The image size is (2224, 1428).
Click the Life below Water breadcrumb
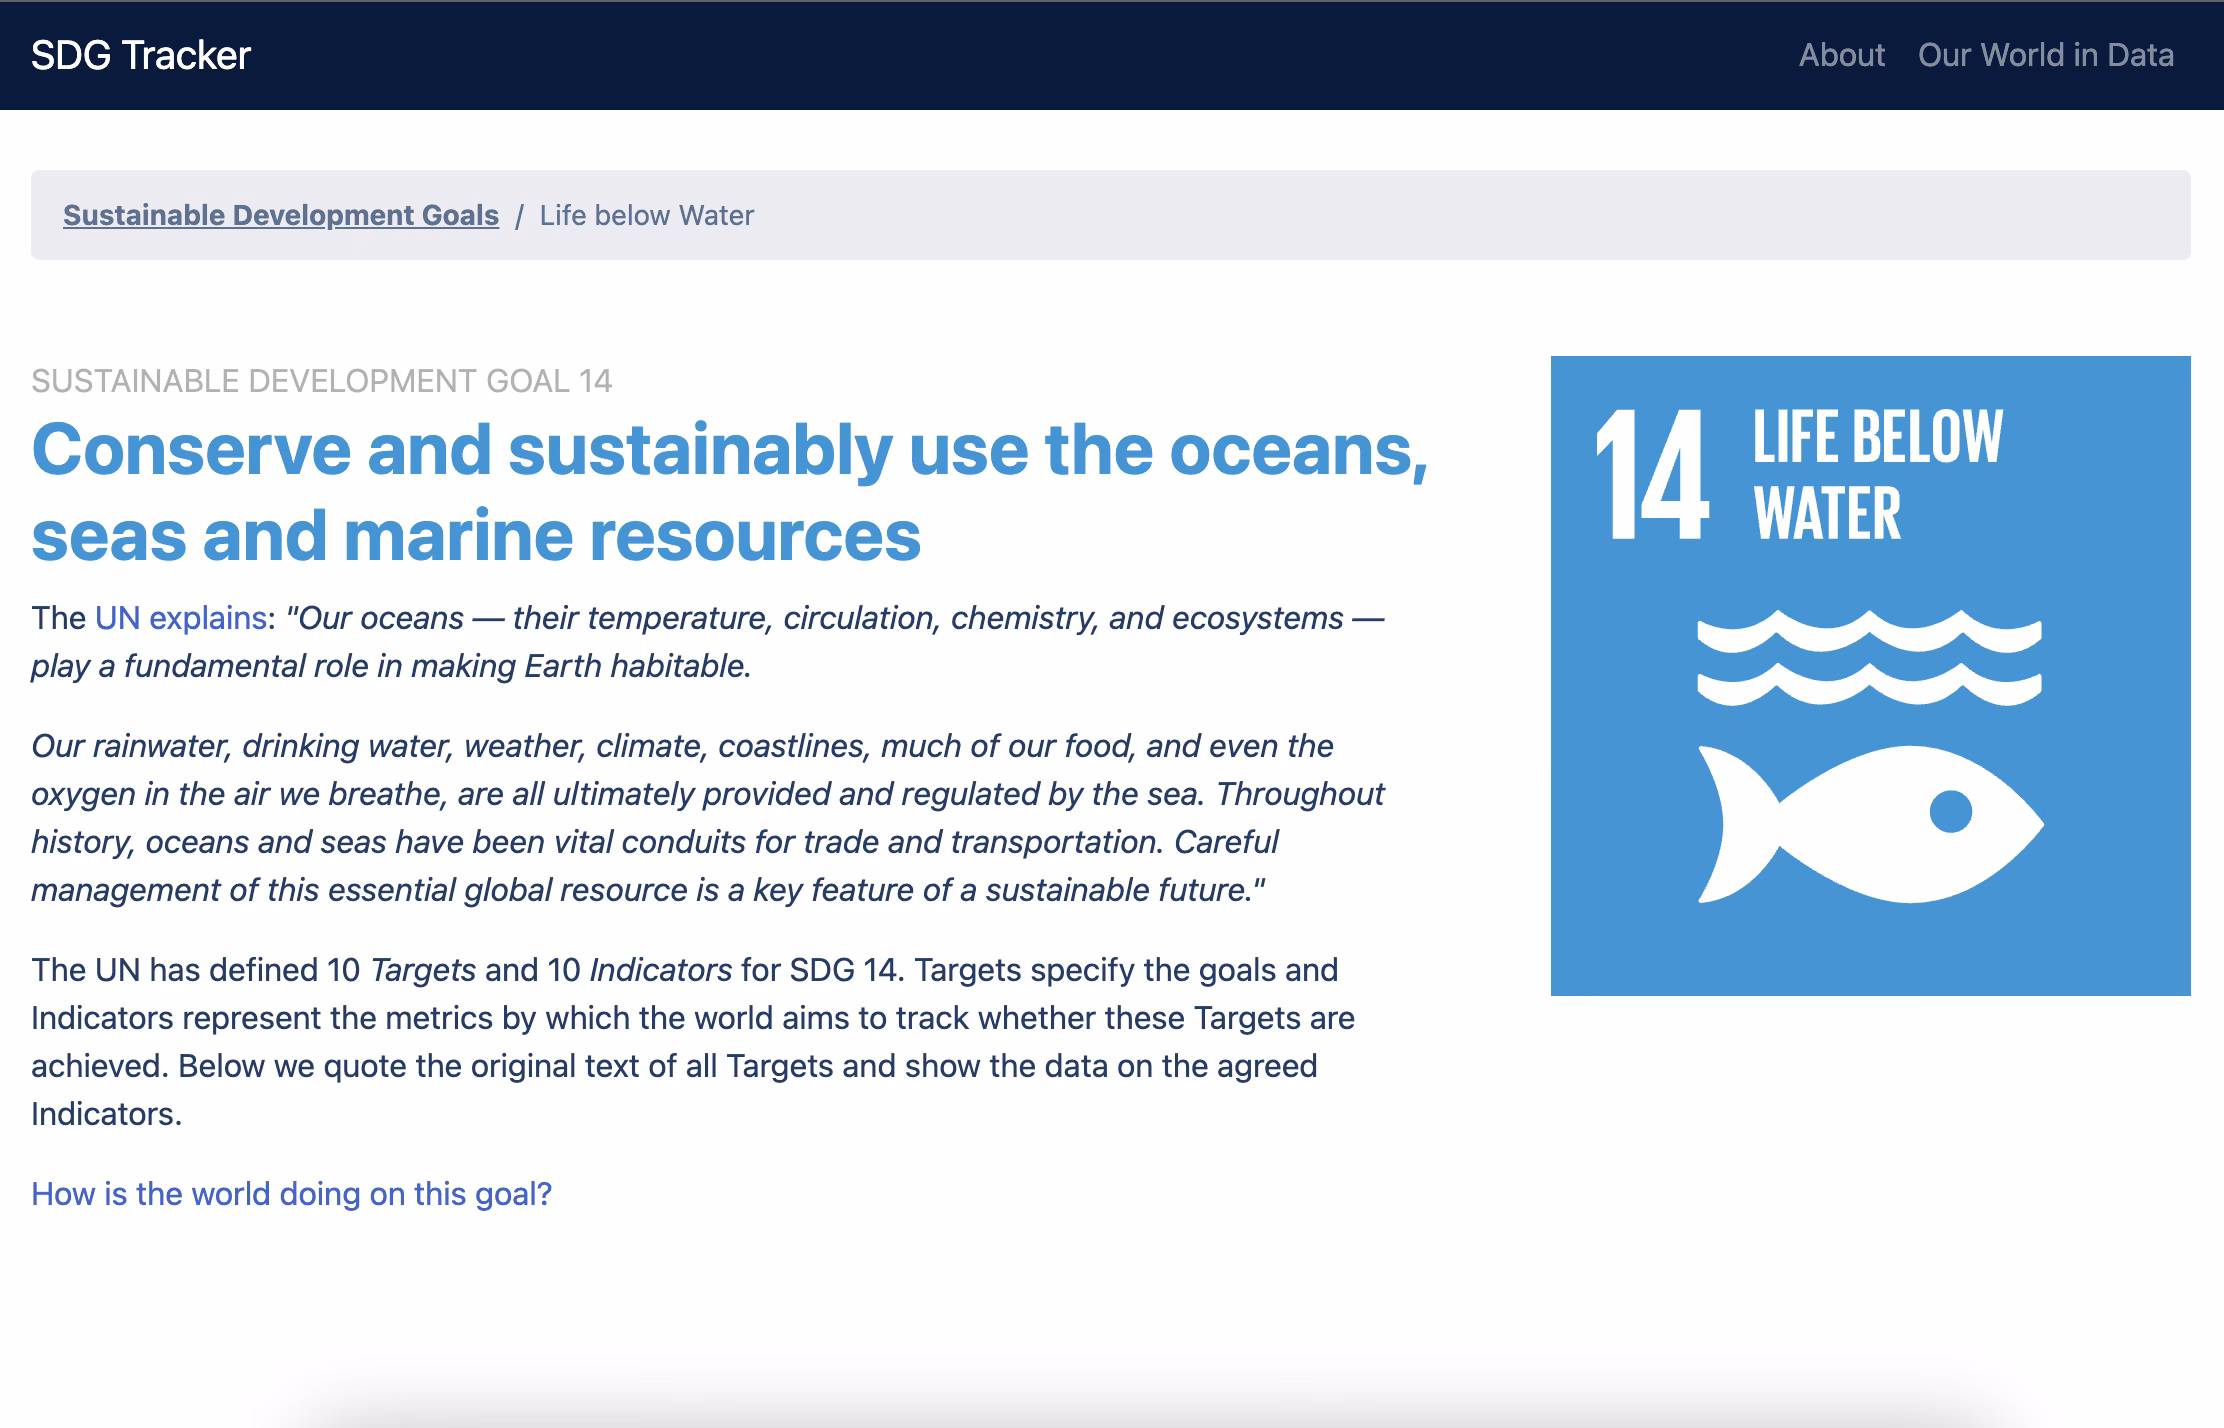pyautogui.click(x=646, y=215)
